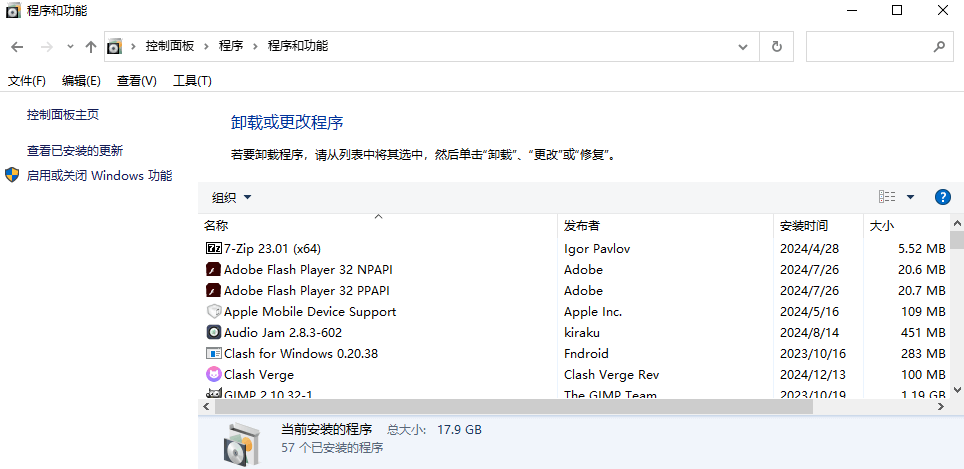Open 查看已安装的更新 link

[75, 151]
